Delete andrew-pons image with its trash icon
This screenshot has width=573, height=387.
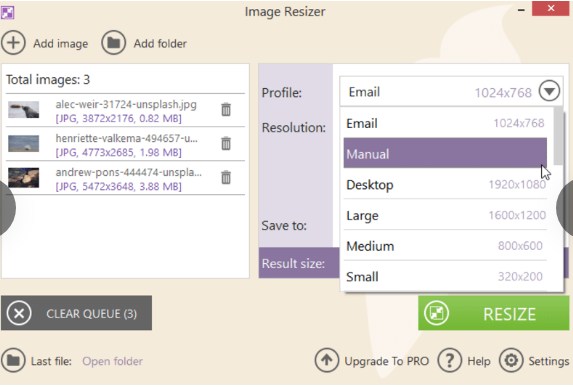226,177
